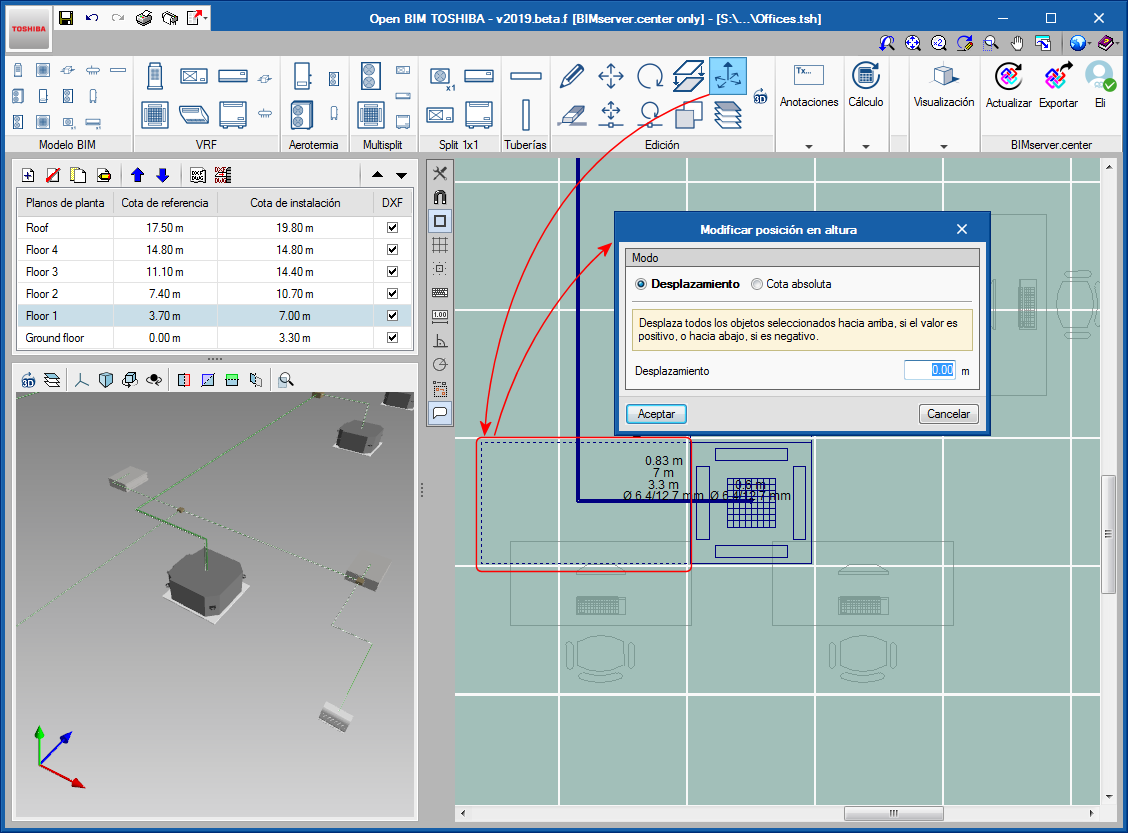Image resolution: width=1128 pixels, height=833 pixels.
Task: Click the horizontal scrollbar thumb in plan view
Action: pos(893,814)
